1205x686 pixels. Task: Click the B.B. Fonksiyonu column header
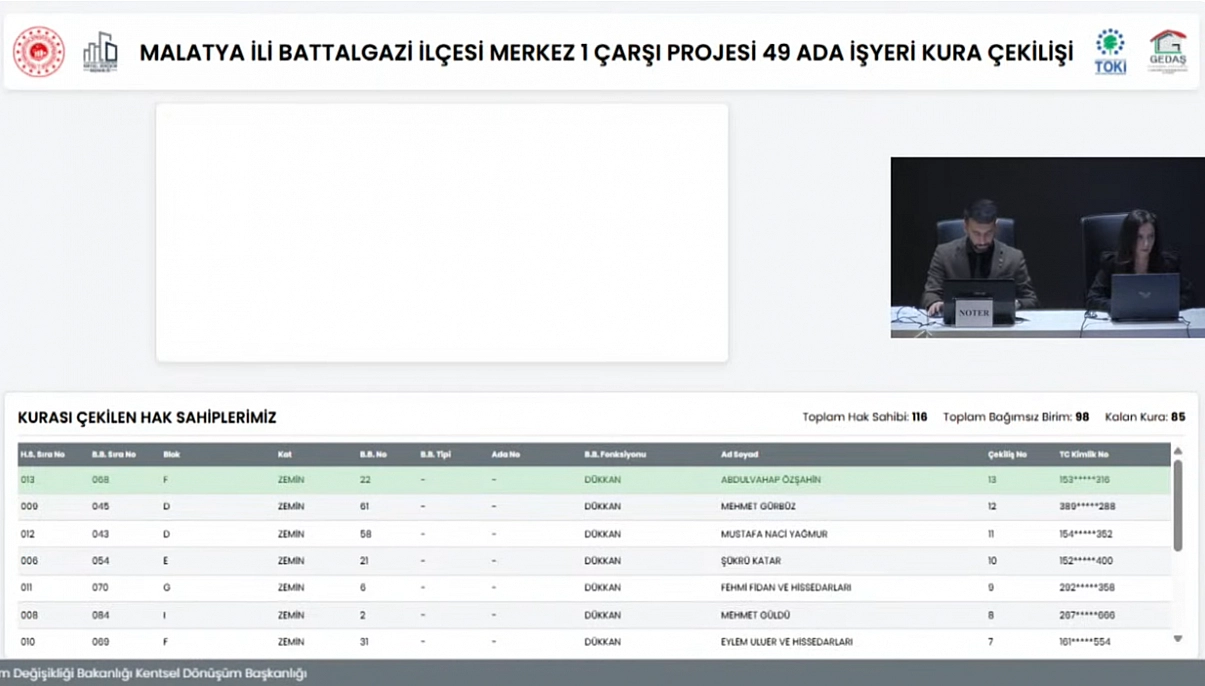click(615, 455)
